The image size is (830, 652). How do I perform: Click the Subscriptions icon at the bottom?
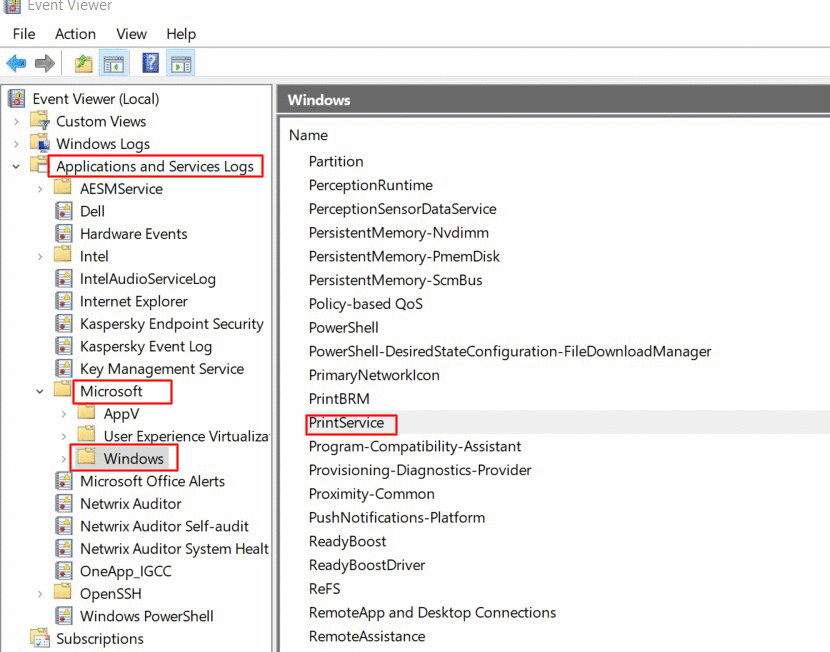40,637
